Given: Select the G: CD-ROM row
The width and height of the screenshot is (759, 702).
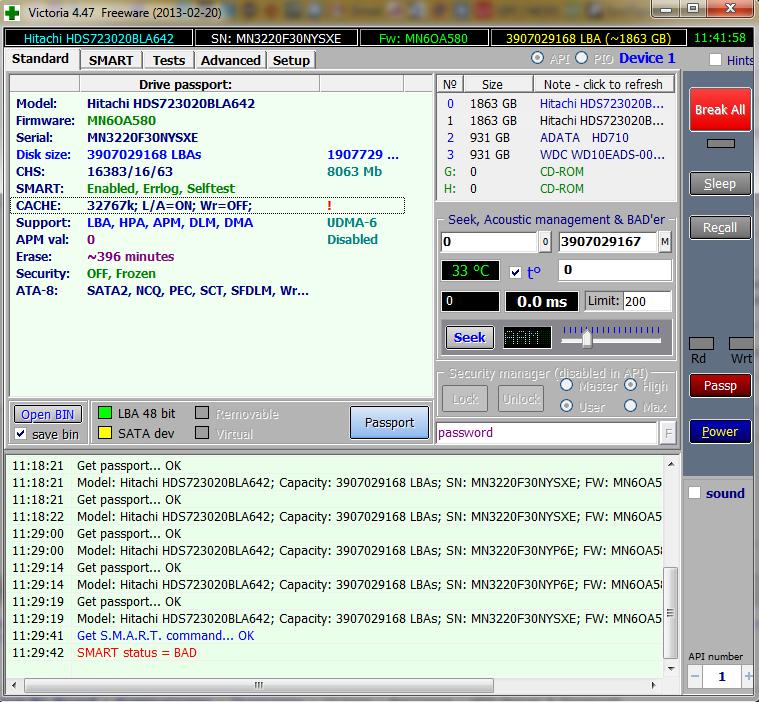Looking at the screenshot, I should pyautogui.click(x=556, y=171).
